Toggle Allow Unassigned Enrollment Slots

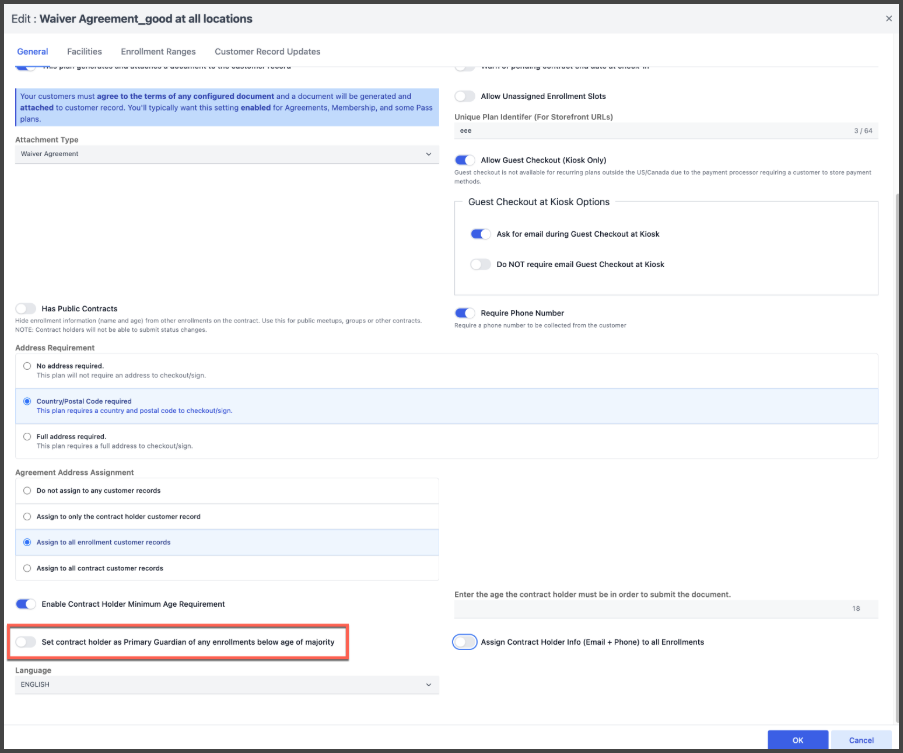click(464, 96)
